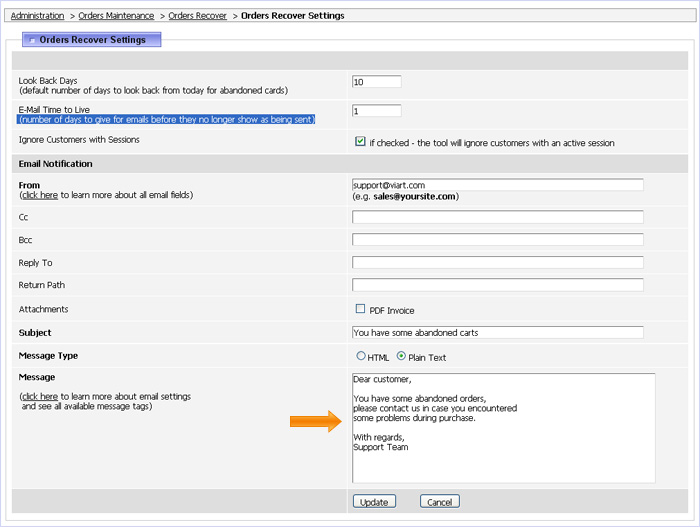Click the Bcc input field

(x=498, y=239)
